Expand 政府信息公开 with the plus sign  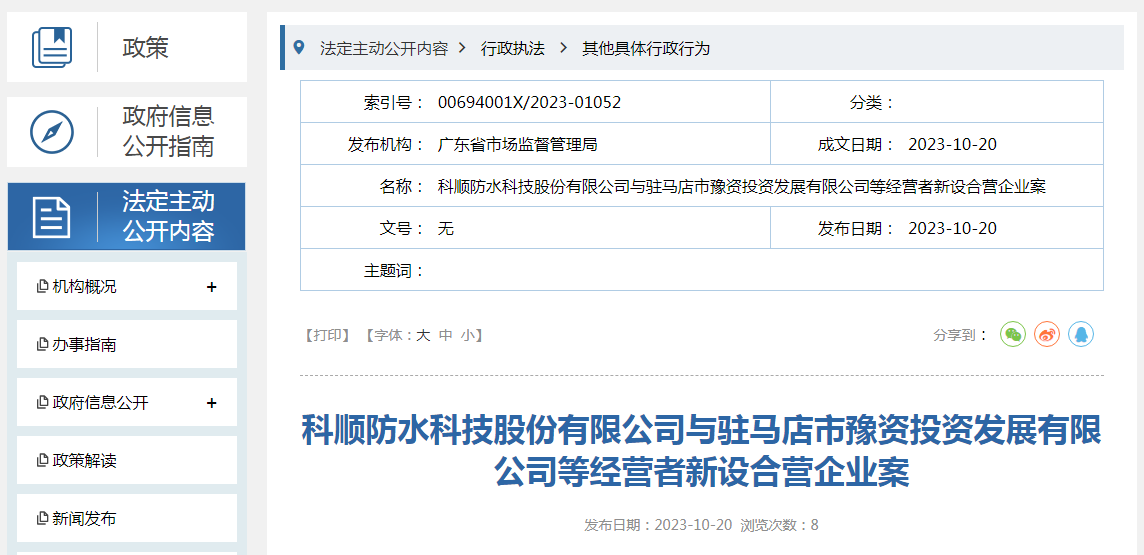212,403
